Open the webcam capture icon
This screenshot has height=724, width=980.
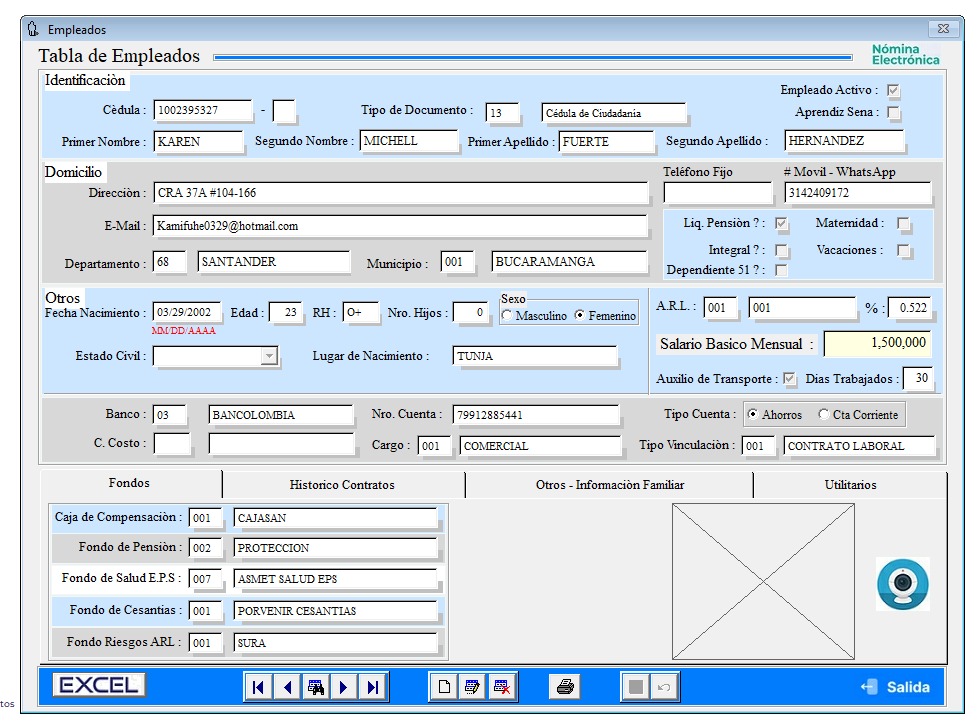[x=902, y=584]
